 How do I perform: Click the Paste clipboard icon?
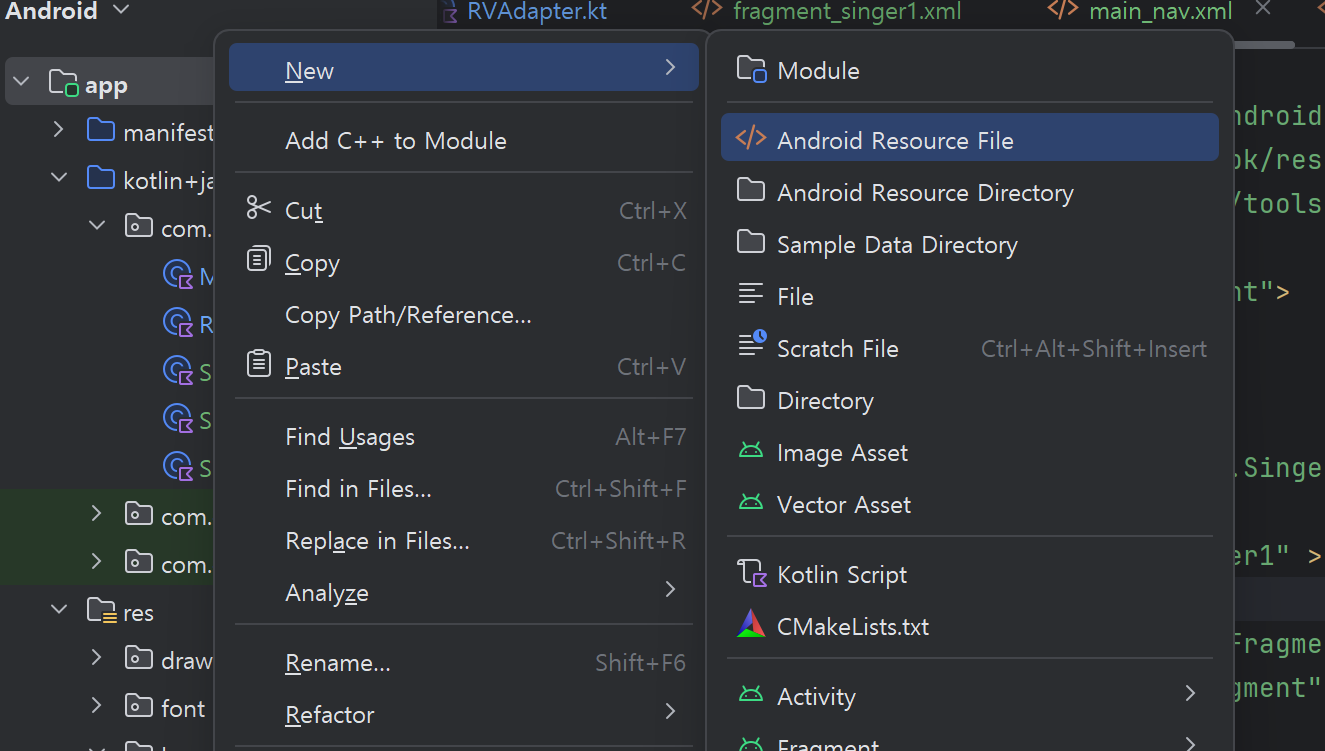point(259,365)
